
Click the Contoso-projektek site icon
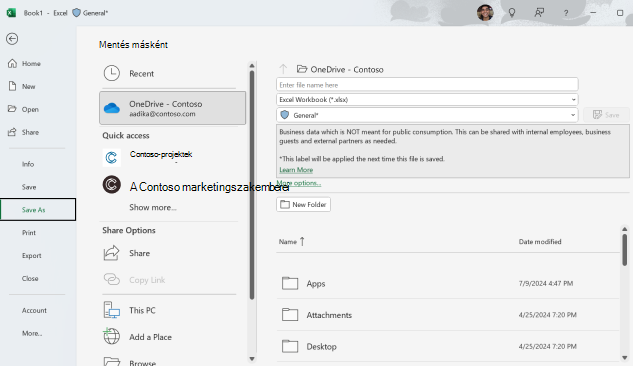(x=111, y=157)
